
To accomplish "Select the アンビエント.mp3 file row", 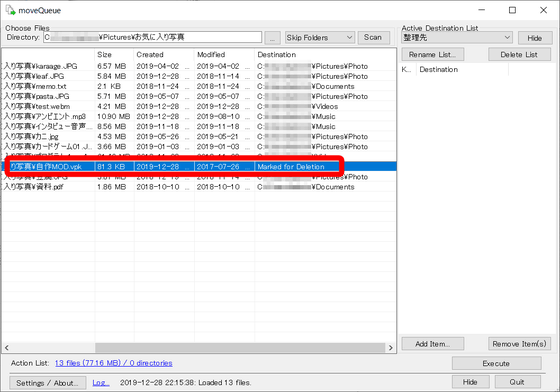I will [x=199, y=116].
